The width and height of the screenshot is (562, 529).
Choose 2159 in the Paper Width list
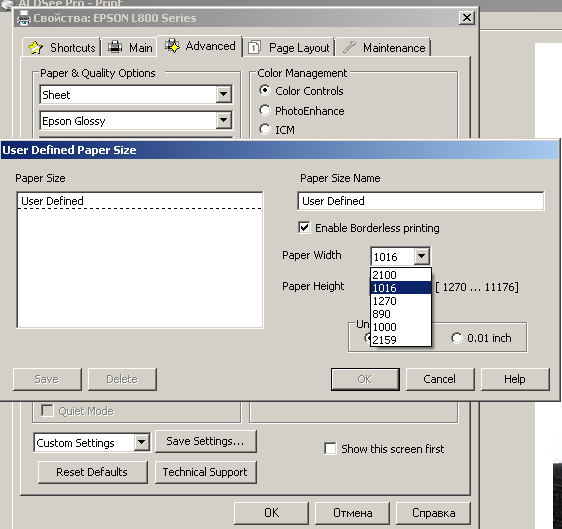pos(401,340)
